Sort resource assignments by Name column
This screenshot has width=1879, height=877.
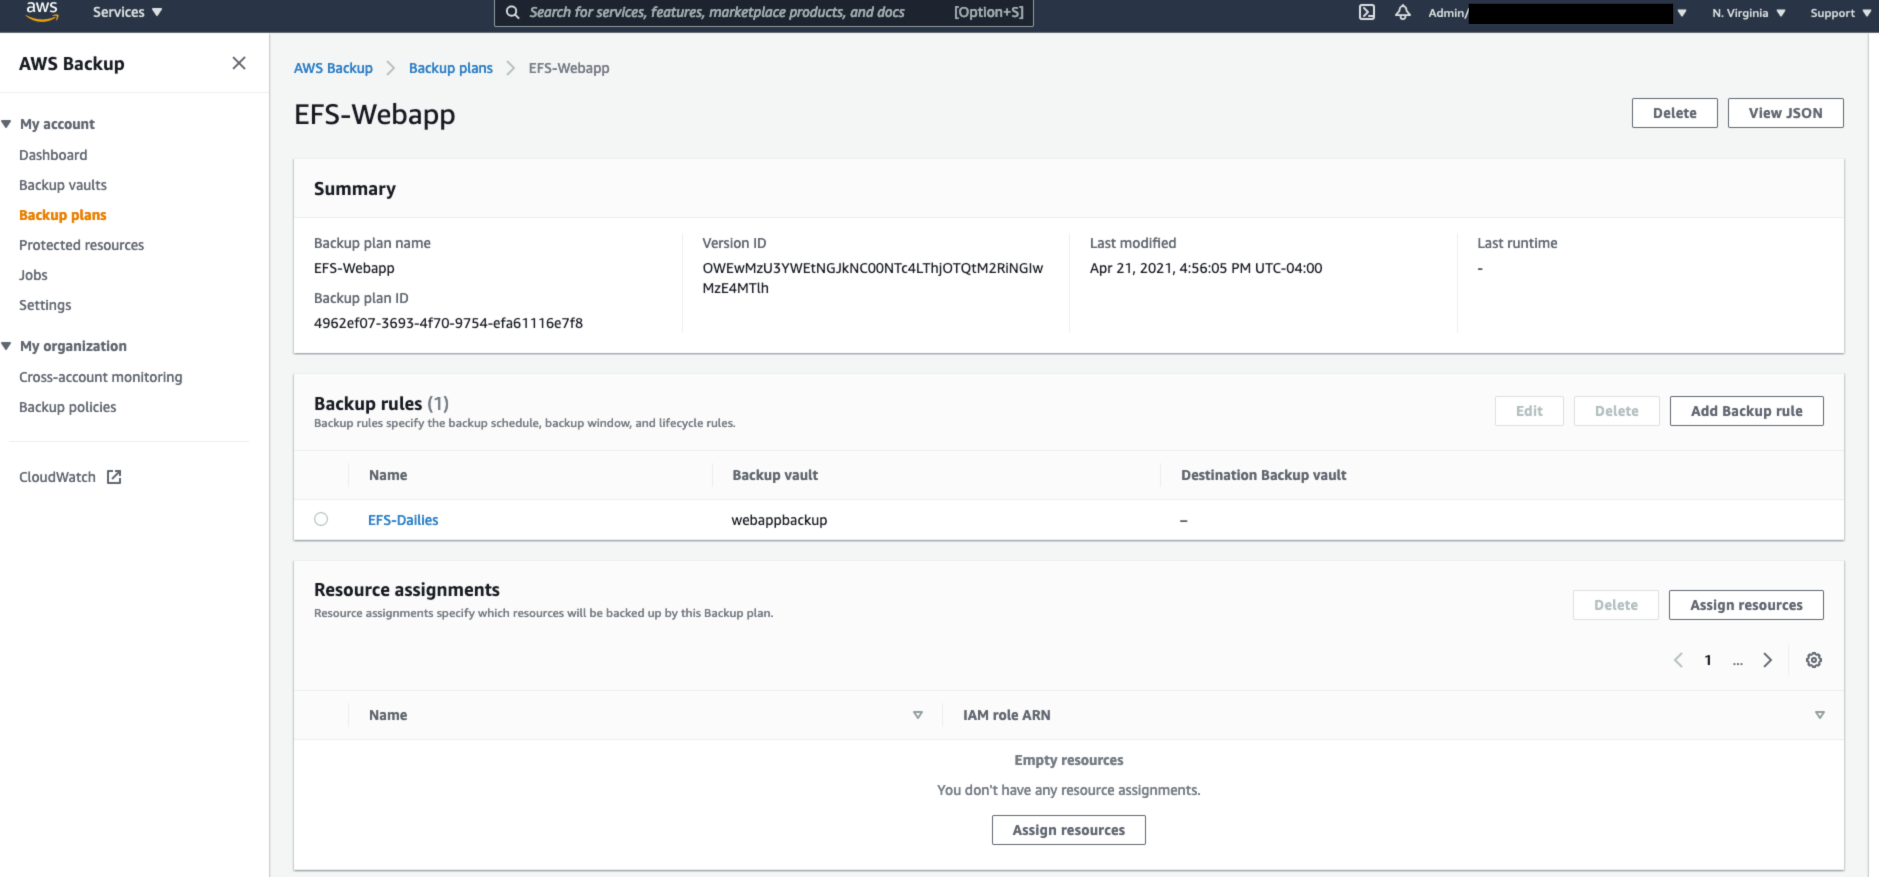tap(917, 715)
